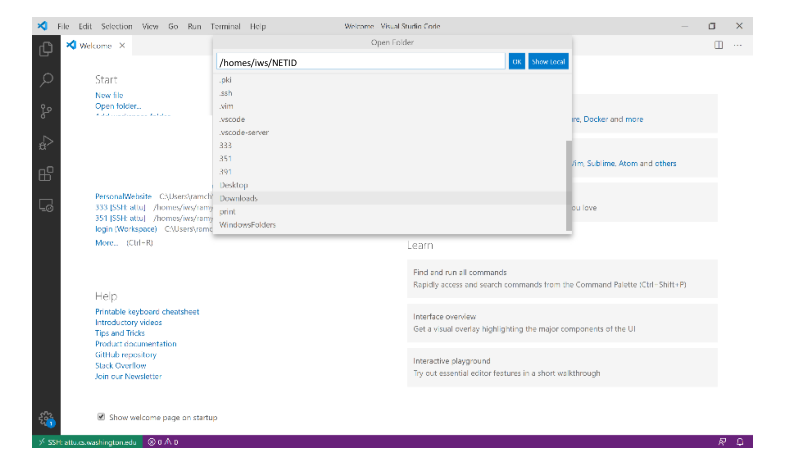Open the Remote Explorer view icon
The image size is (800, 465).
pyautogui.click(x=46, y=206)
